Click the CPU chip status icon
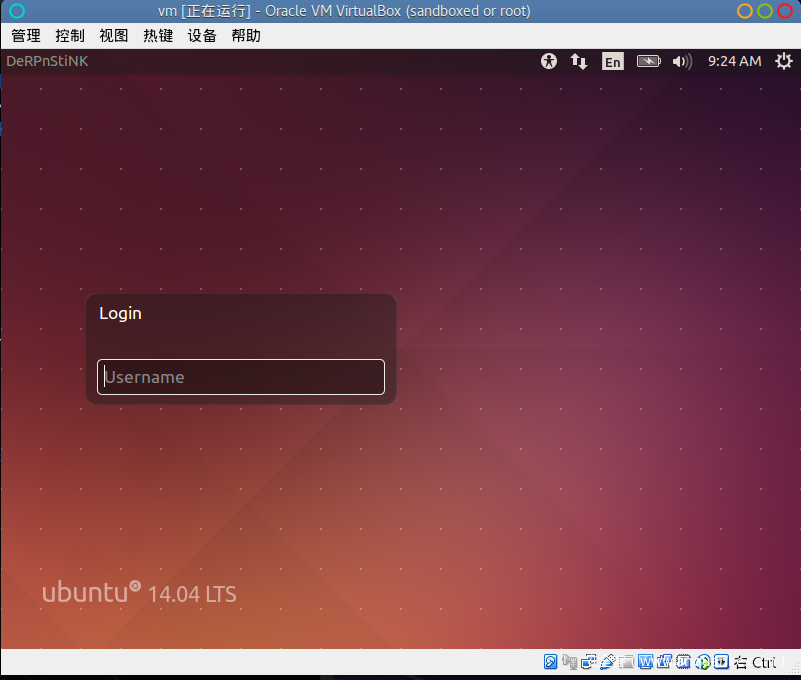This screenshot has height=680, width=801. point(684,662)
